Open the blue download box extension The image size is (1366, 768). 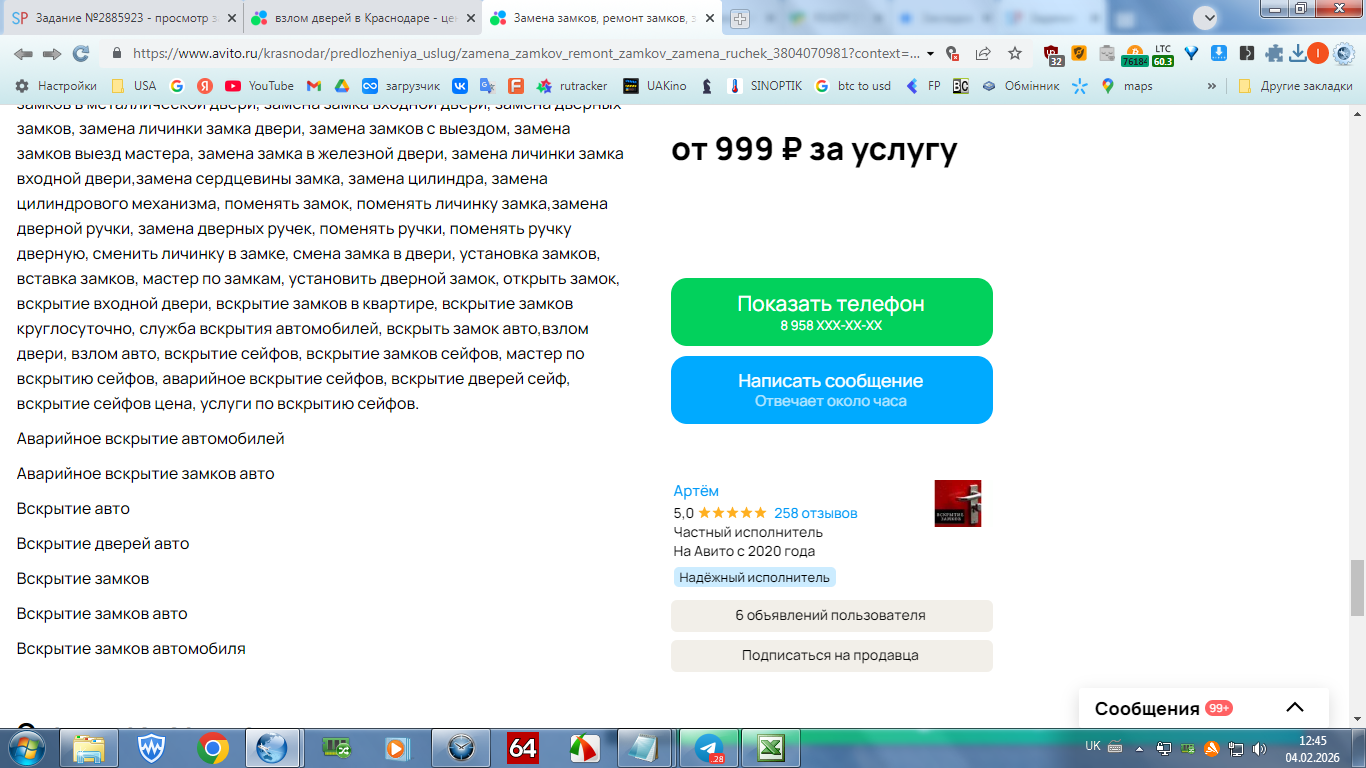coord(1219,54)
